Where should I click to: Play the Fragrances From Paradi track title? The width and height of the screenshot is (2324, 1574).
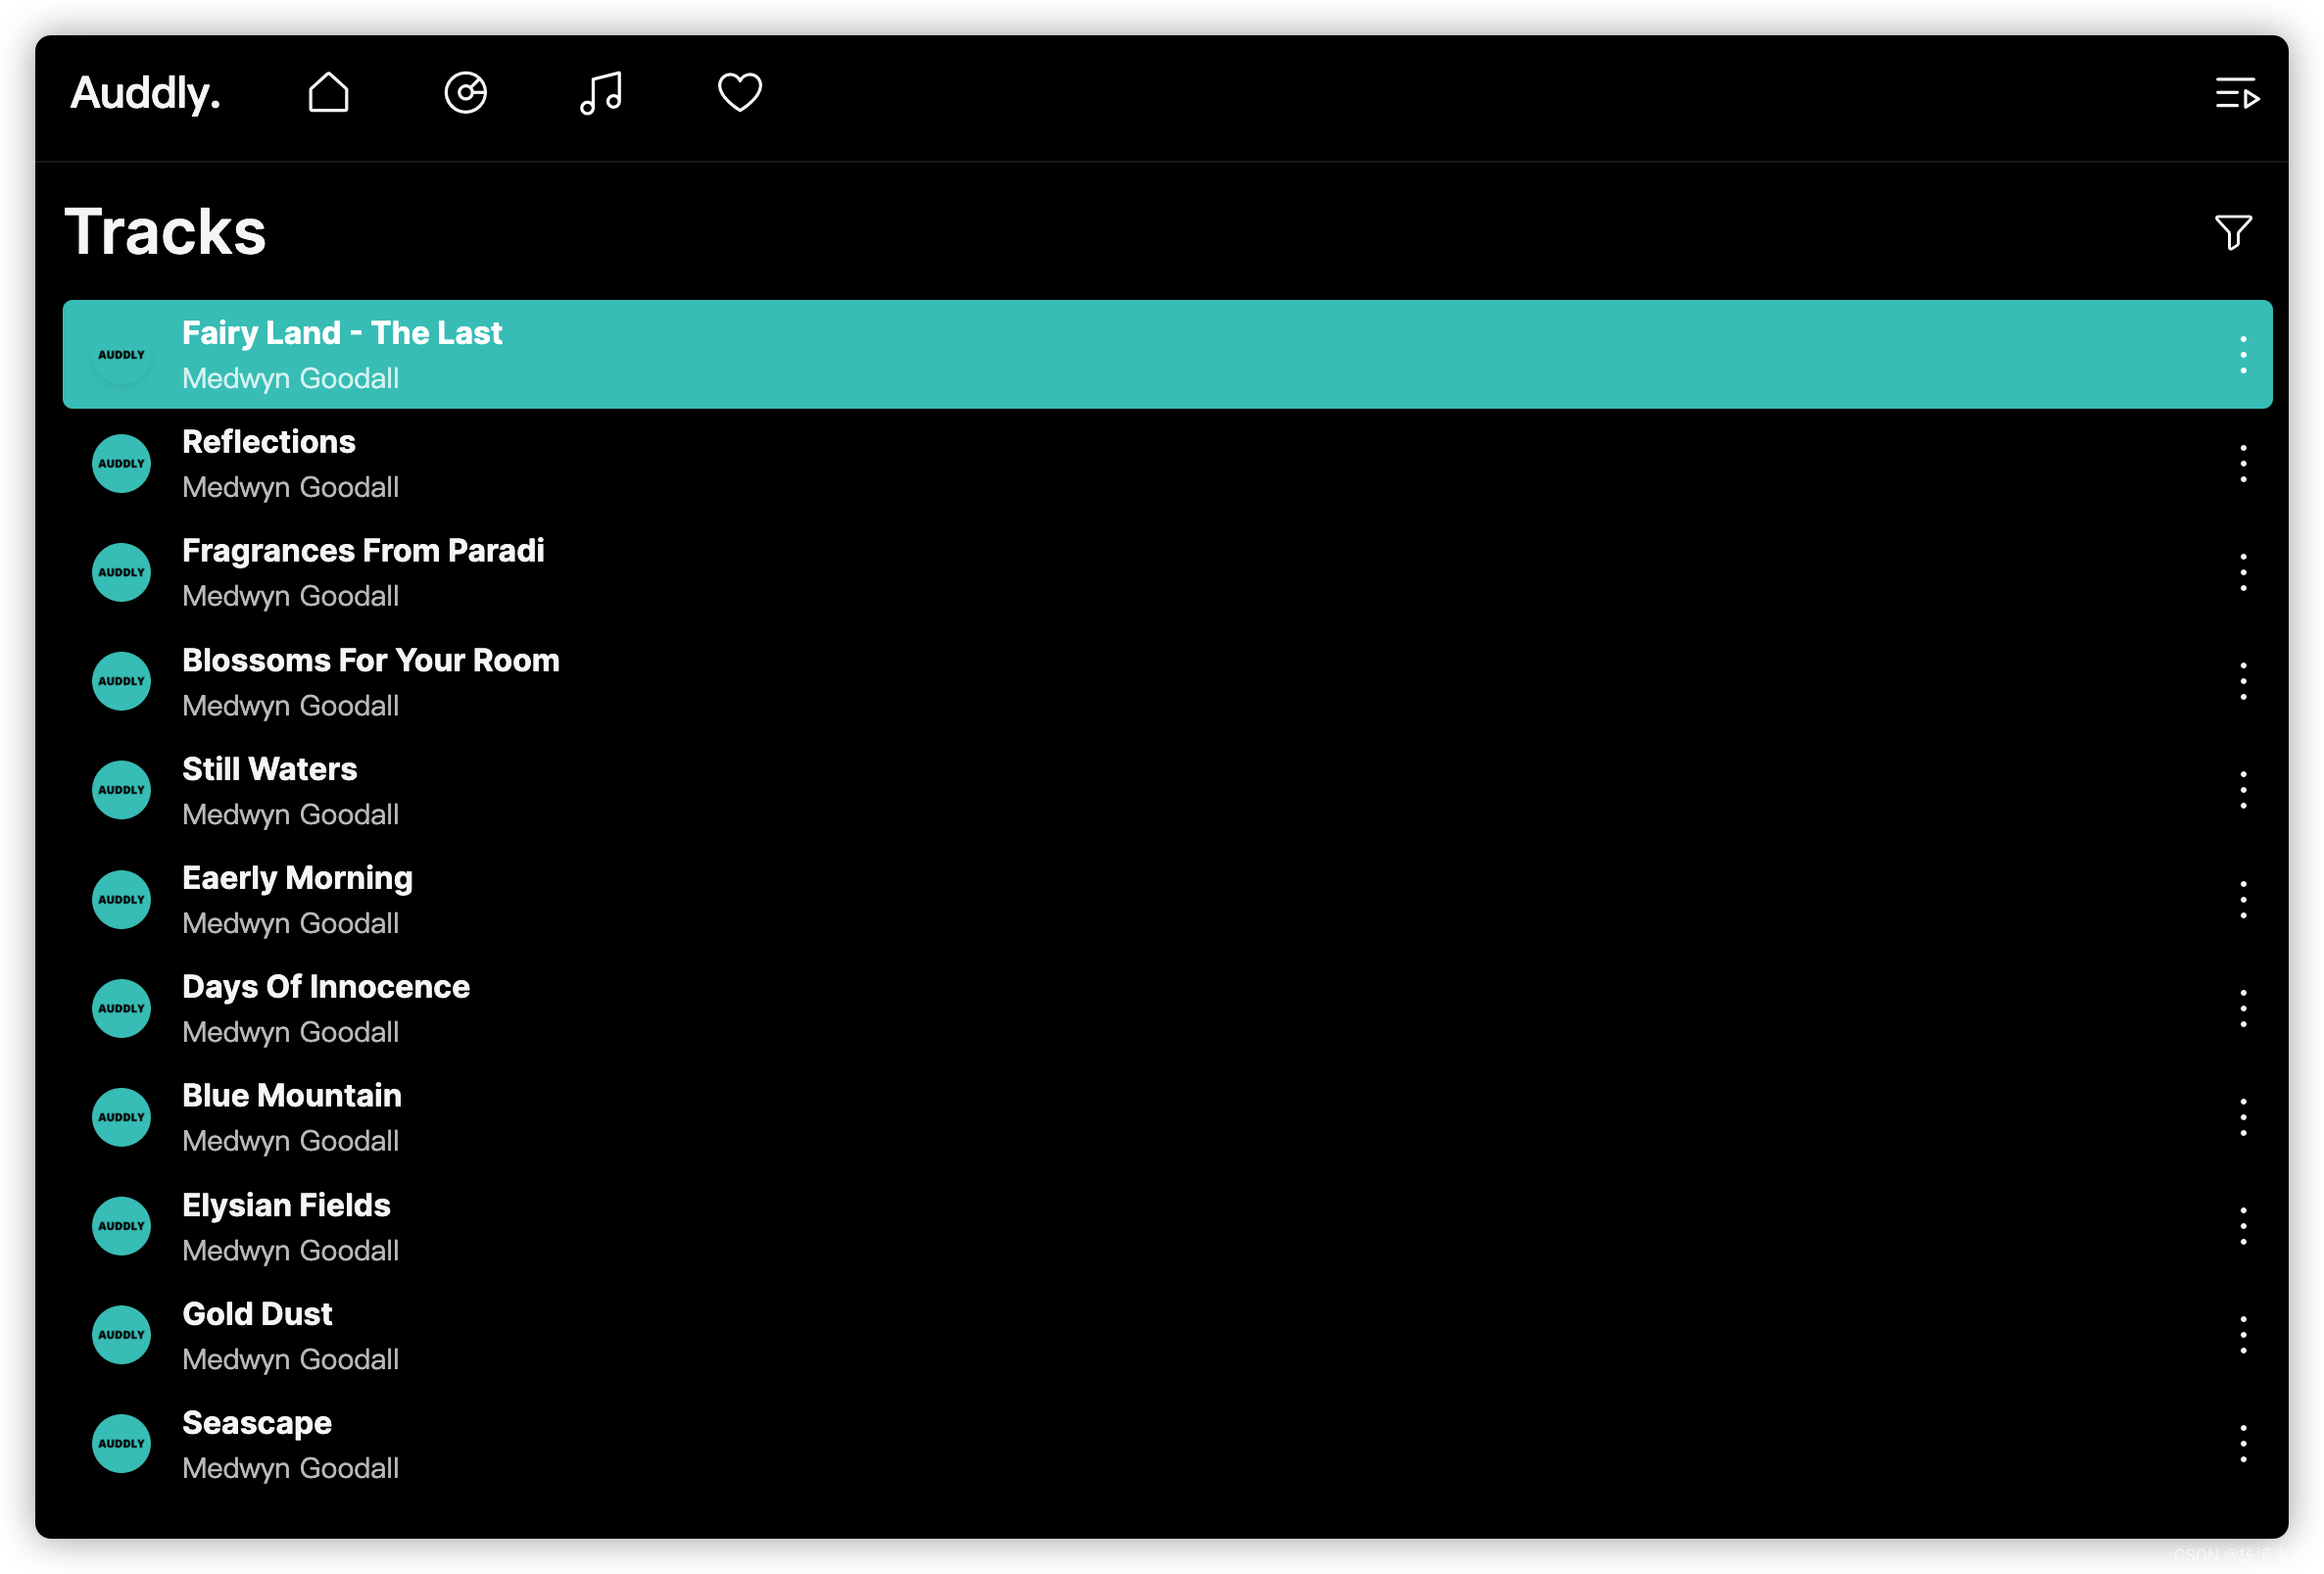[x=363, y=551]
